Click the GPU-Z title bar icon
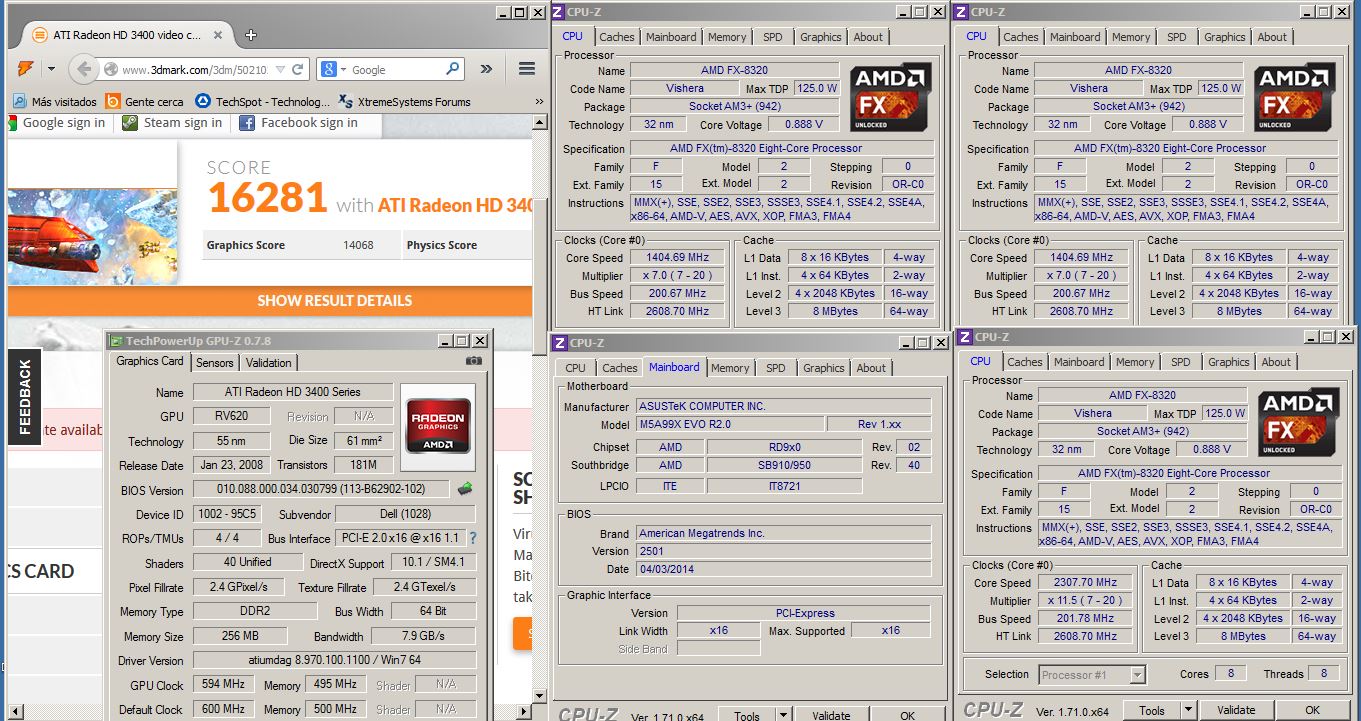Viewport: 1361px width, 721px height. click(115, 341)
